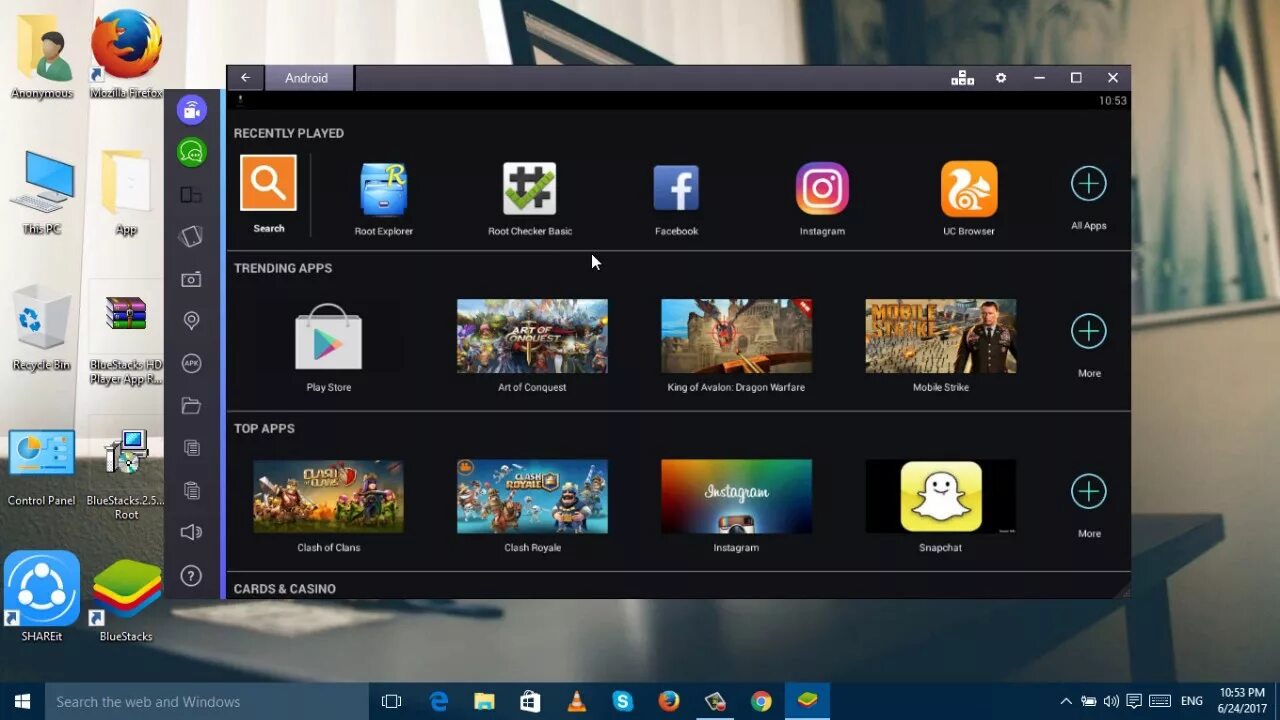Click the BlueStacks TV streaming icon

pyautogui.click(x=191, y=110)
